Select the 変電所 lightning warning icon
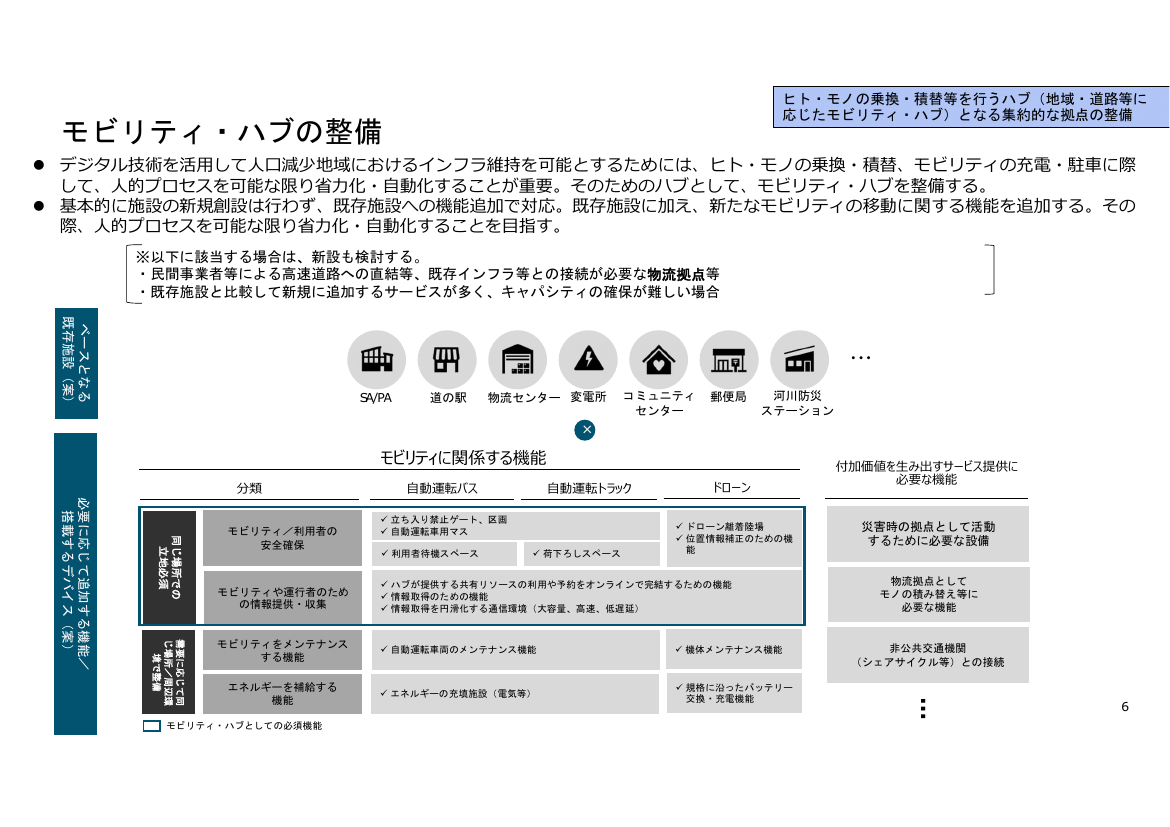1170x827 pixels. click(x=588, y=360)
